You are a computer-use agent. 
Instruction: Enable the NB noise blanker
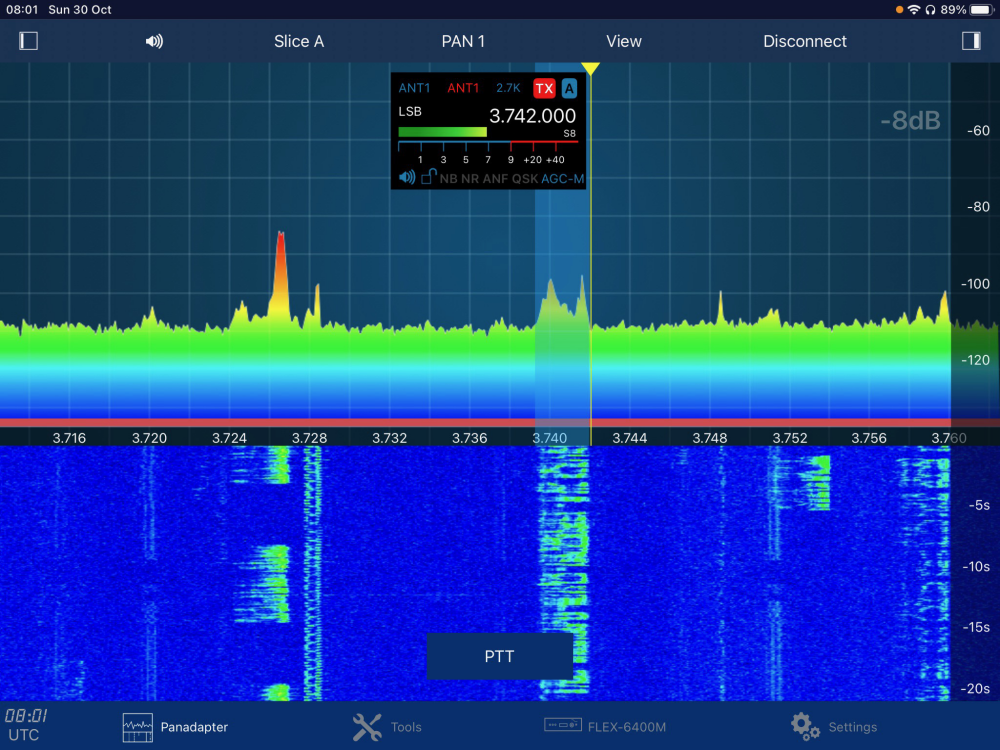point(448,179)
